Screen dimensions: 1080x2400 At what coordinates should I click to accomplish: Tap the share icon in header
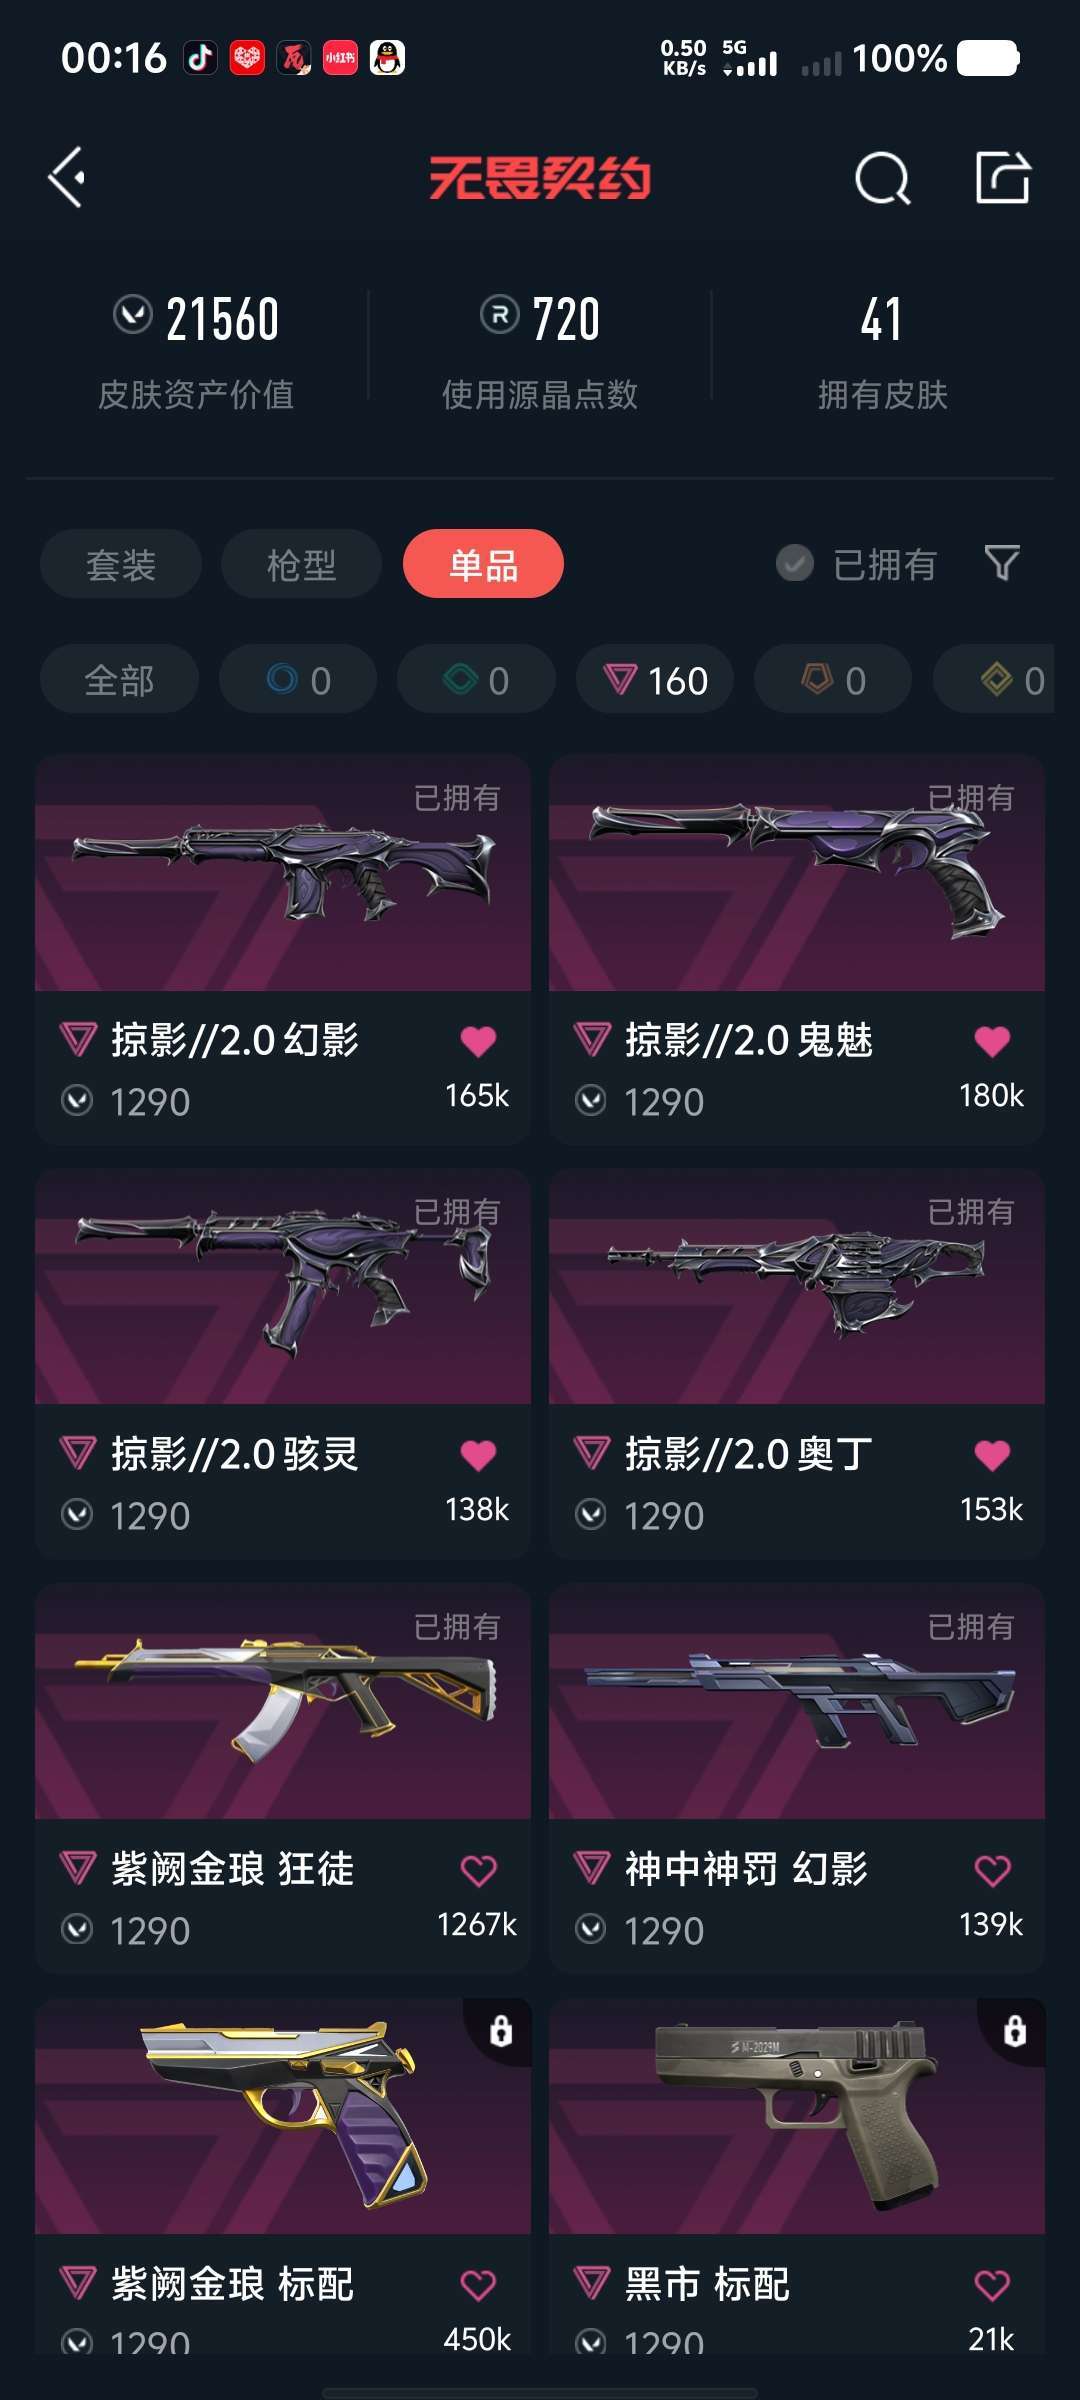[x=1003, y=178]
